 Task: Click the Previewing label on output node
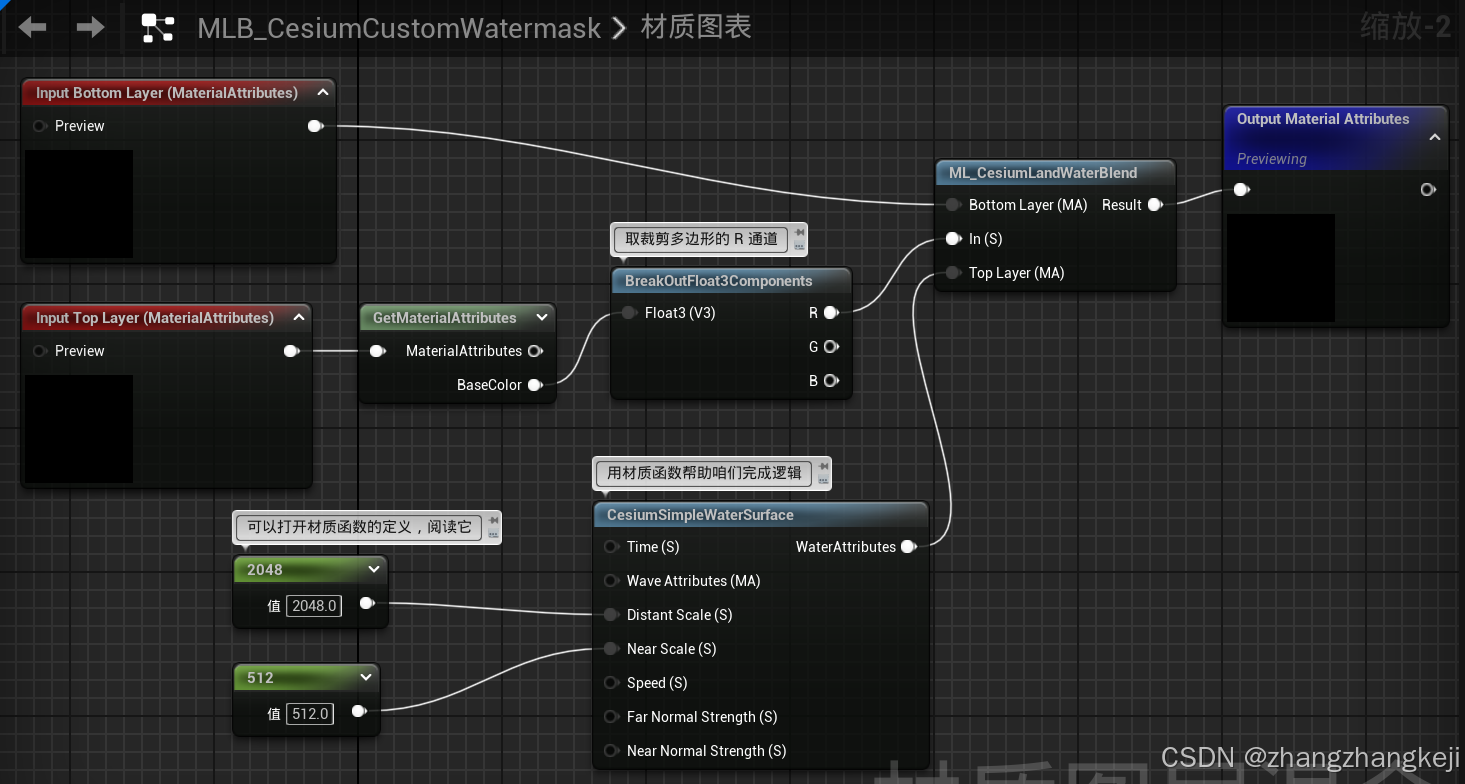[x=1272, y=159]
